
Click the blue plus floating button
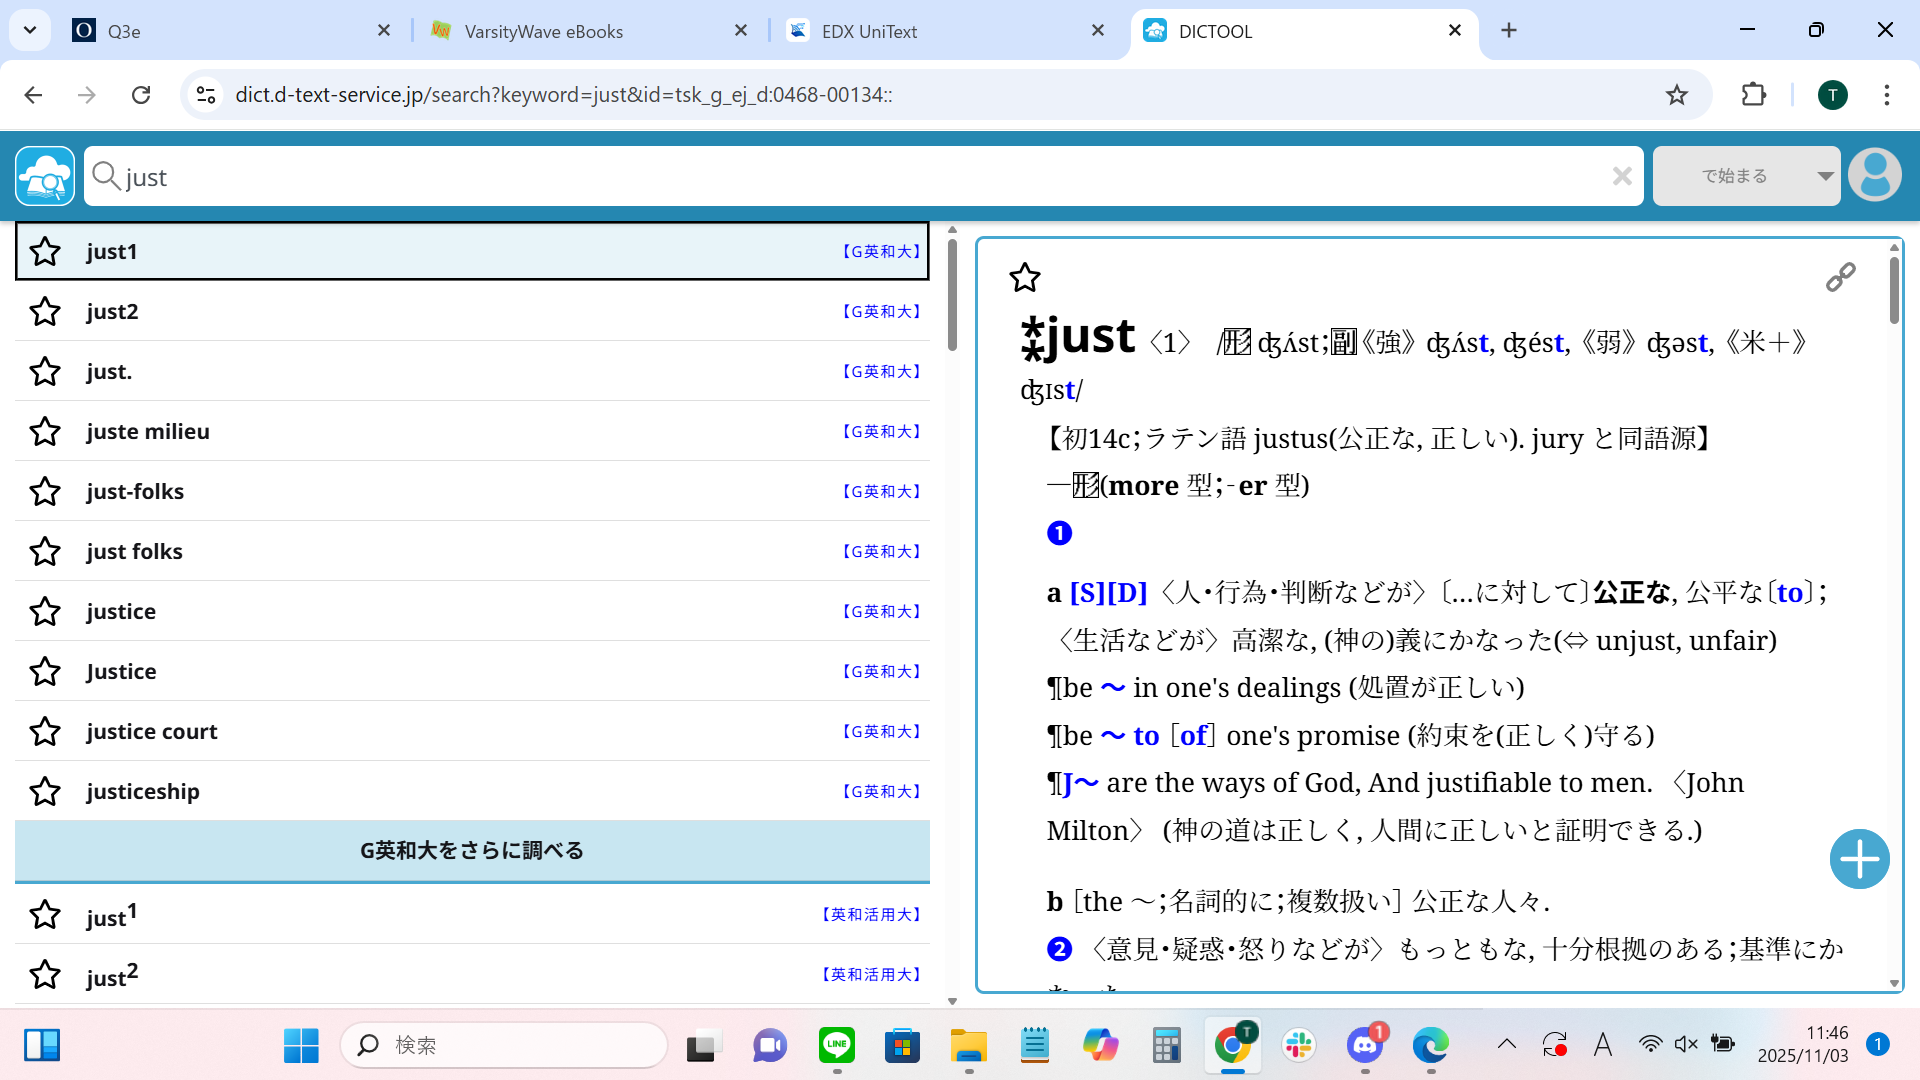(x=1859, y=859)
